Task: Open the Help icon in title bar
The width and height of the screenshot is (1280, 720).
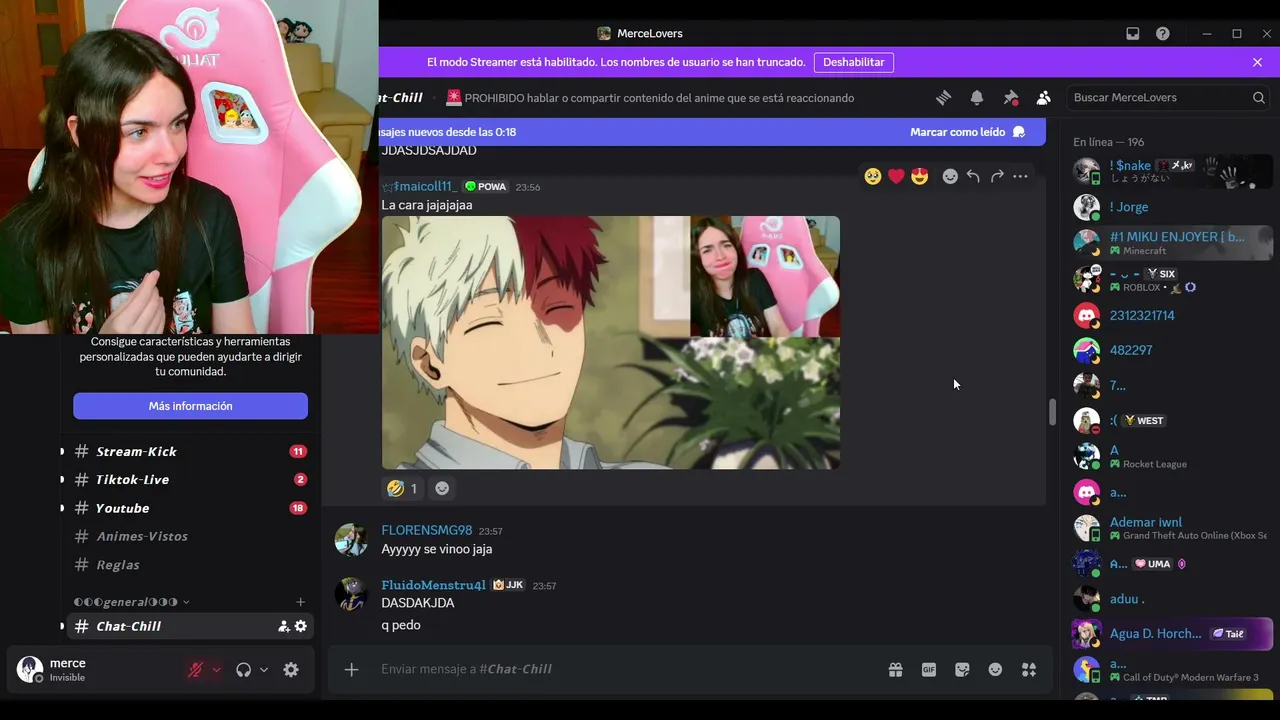Action: [x=1163, y=33]
